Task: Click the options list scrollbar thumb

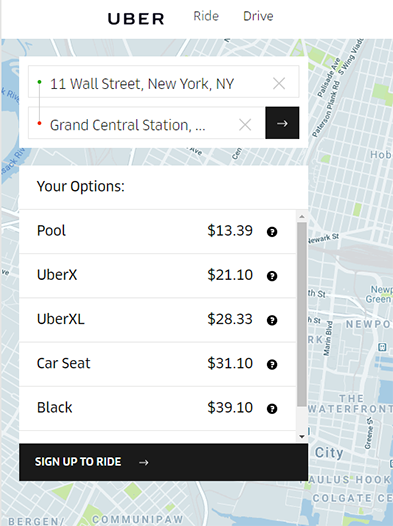Action: (302, 314)
